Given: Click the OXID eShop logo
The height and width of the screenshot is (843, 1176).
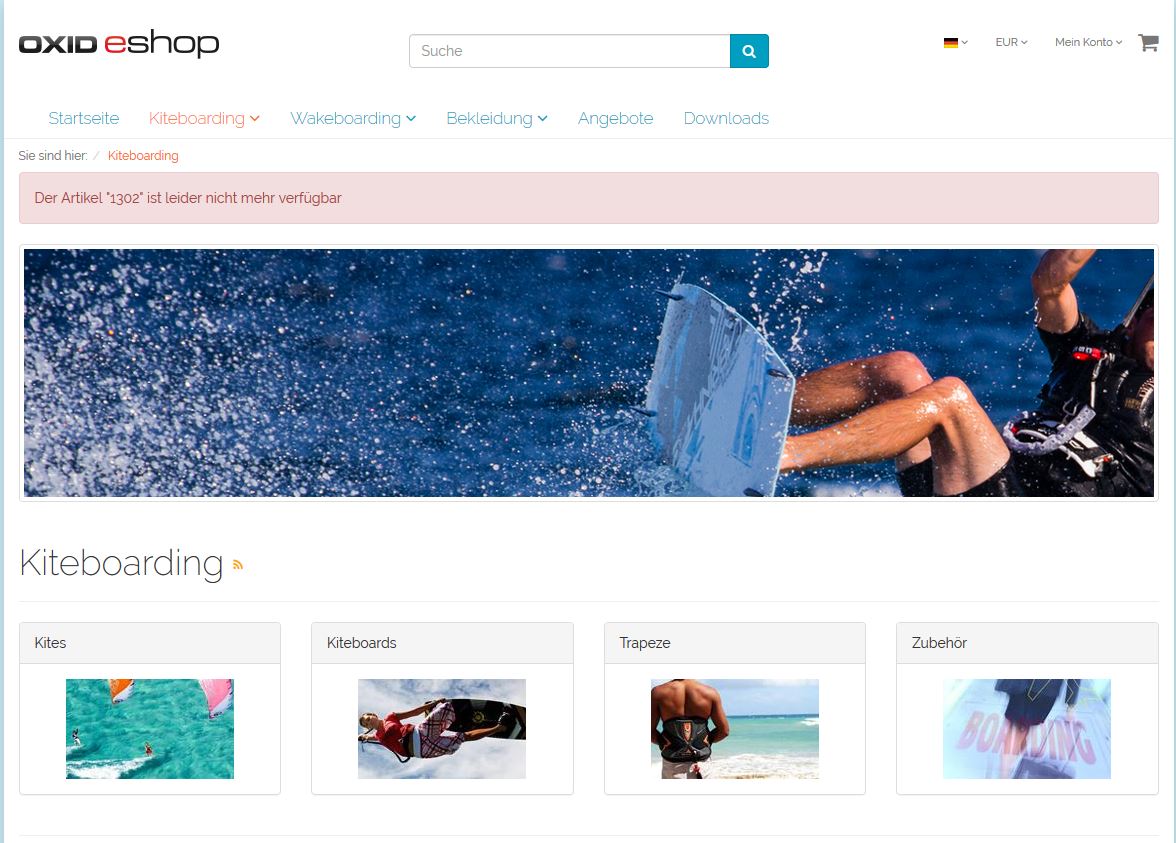Looking at the screenshot, I should (x=119, y=44).
